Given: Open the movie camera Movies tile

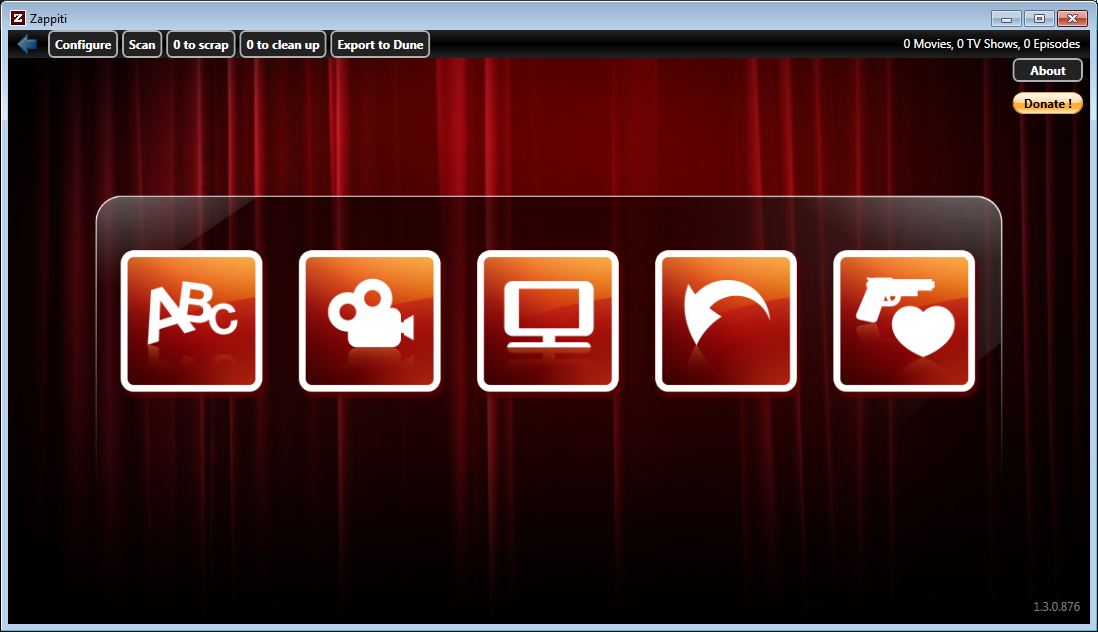Looking at the screenshot, I should click(x=370, y=321).
